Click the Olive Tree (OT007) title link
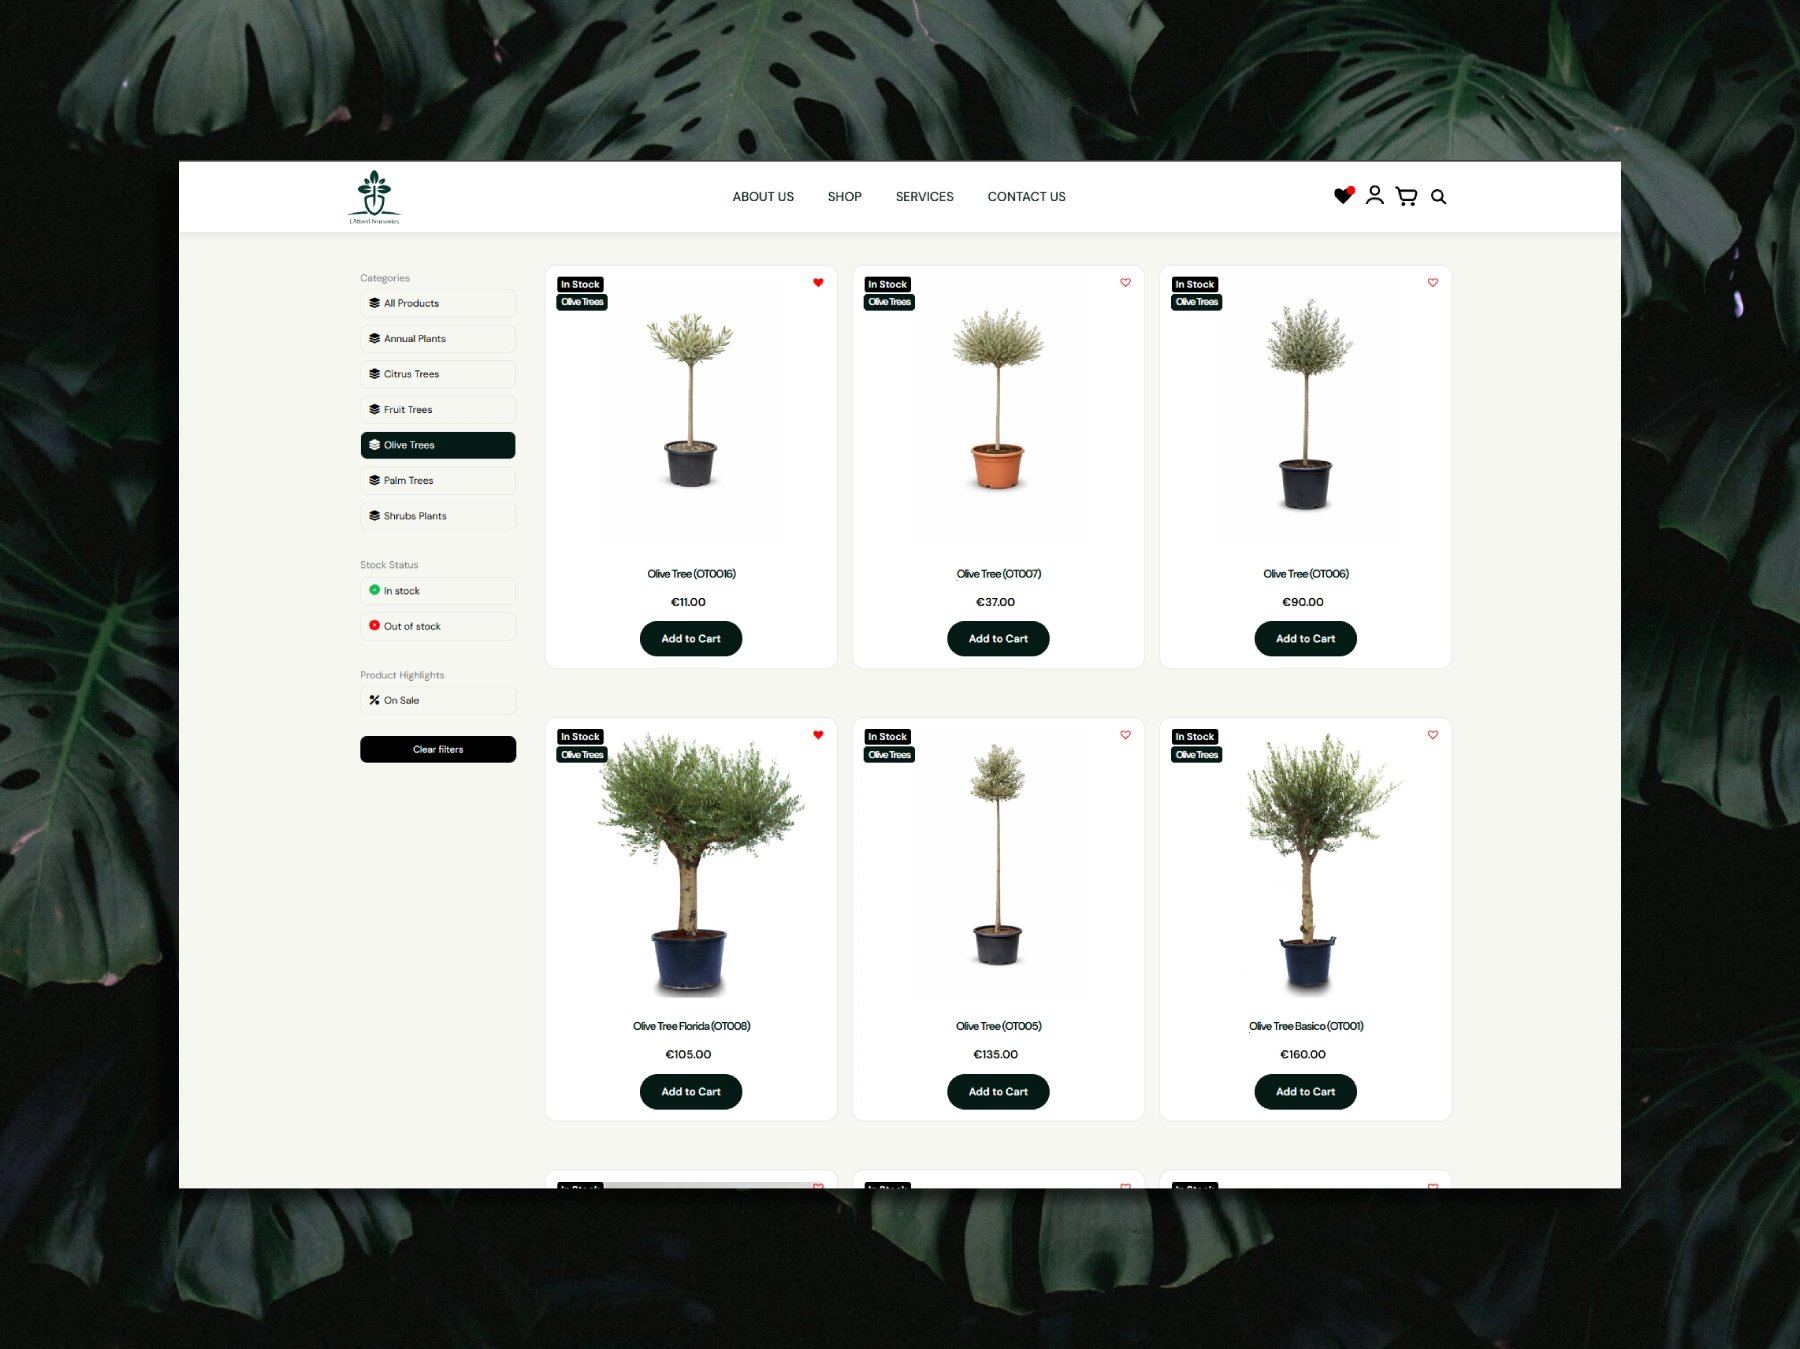Image resolution: width=1800 pixels, height=1349 pixels. coord(998,574)
